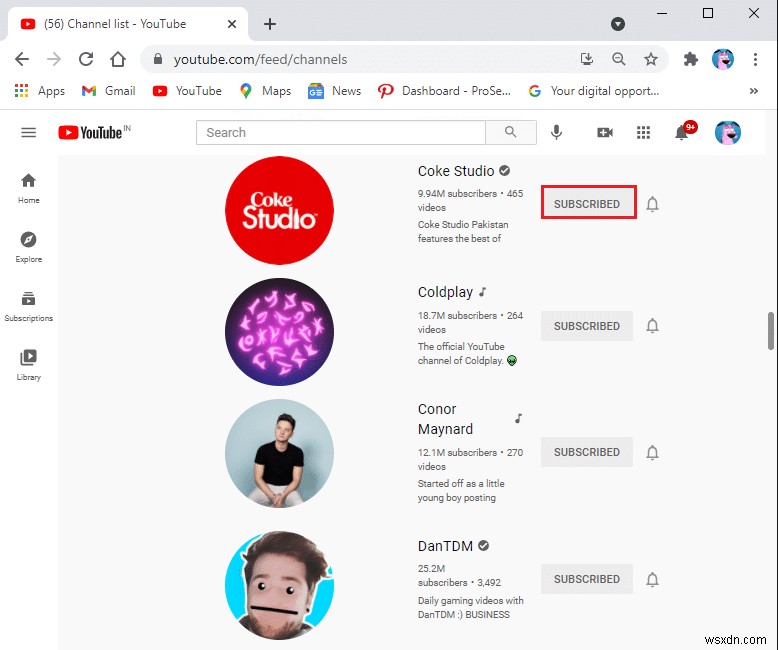Bookmark this page with the star icon
778x650 pixels.
click(650, 59)
